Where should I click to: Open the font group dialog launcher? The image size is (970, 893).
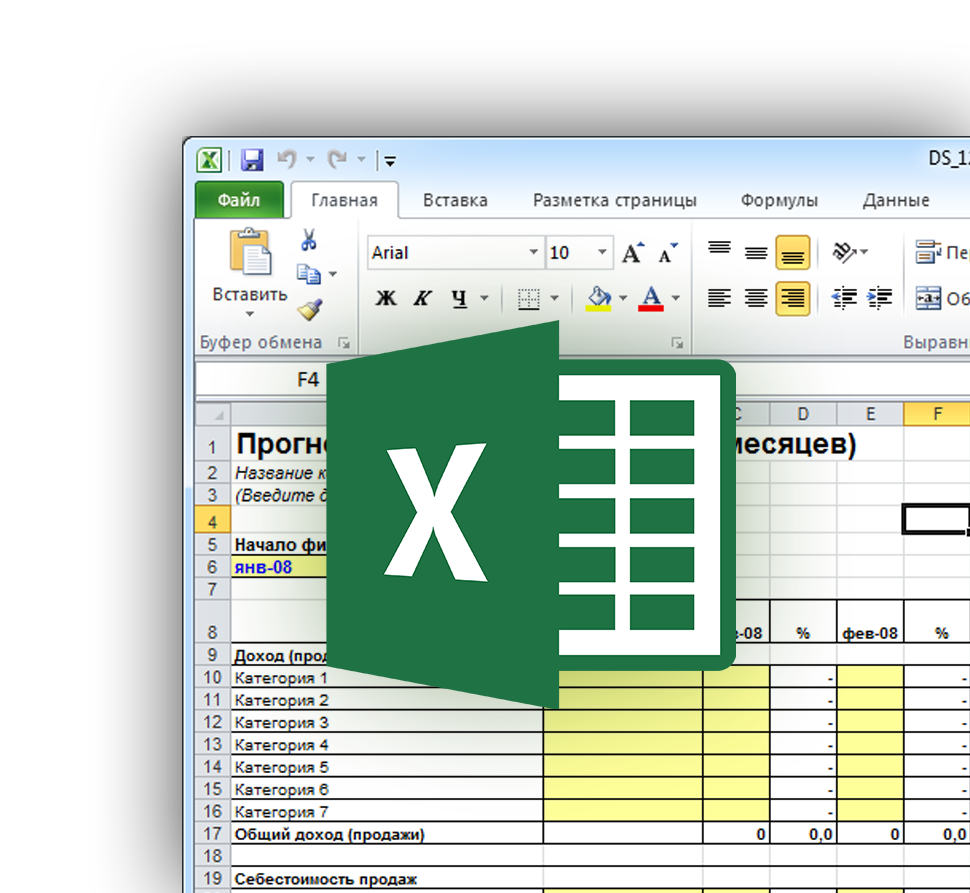point(678,343)
